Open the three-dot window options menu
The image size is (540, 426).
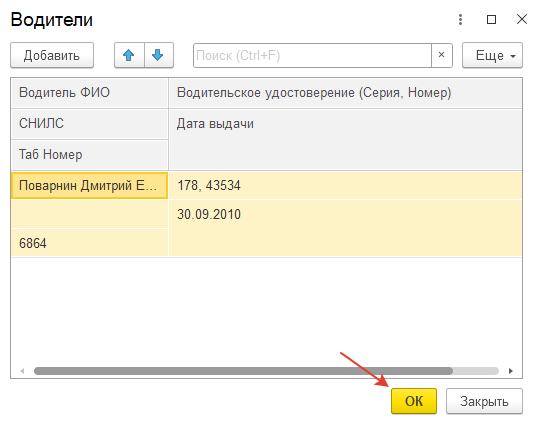click(460, 19)
